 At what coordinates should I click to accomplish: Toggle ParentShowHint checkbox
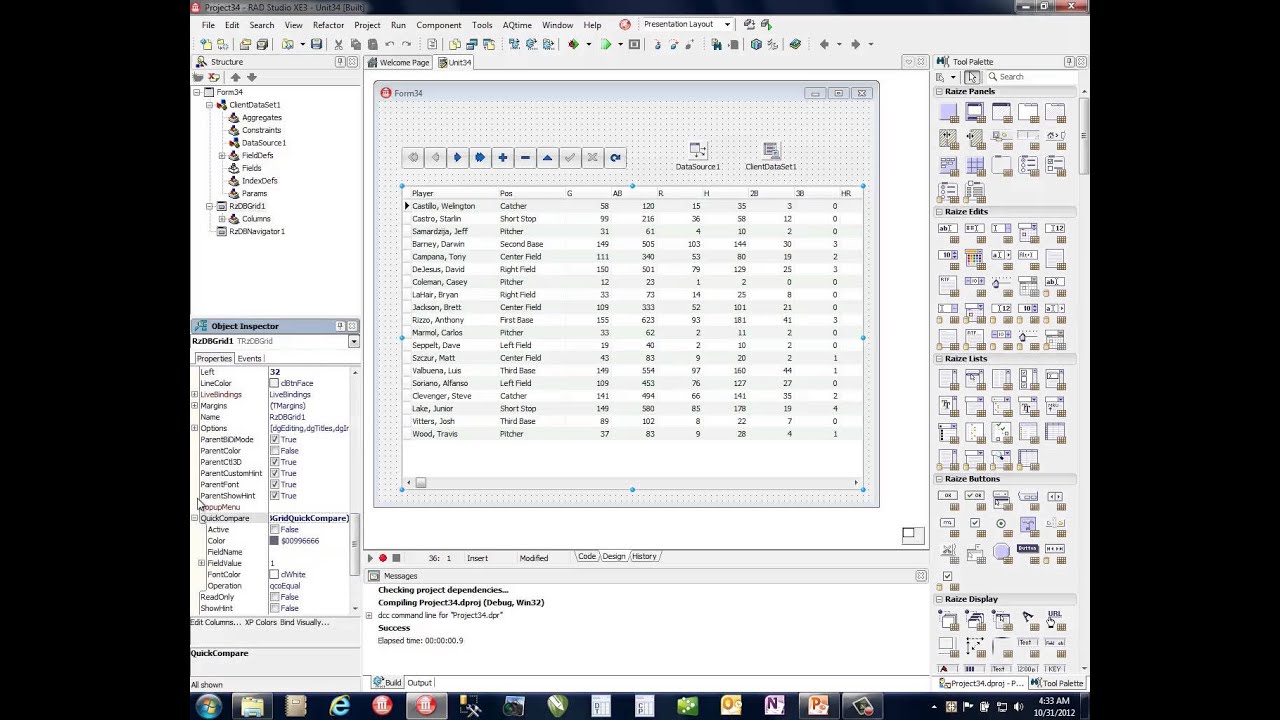coord(274,496)
